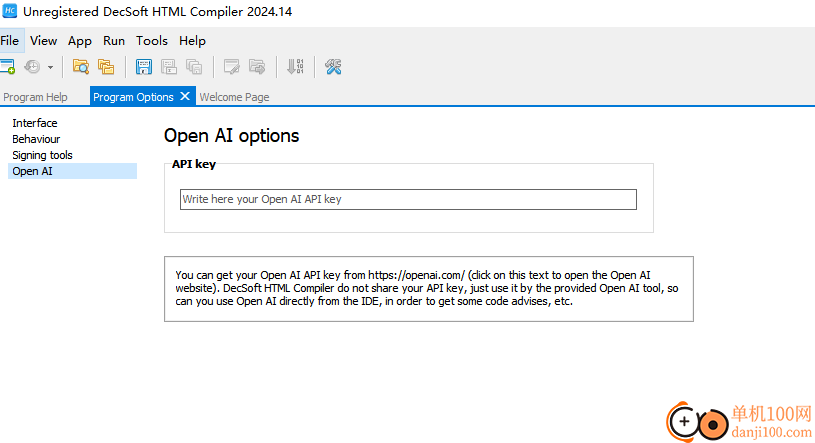This screenshot has height=443, width=815.
Task: Click the double folders toolbar icon
Action: click(106, 67)
